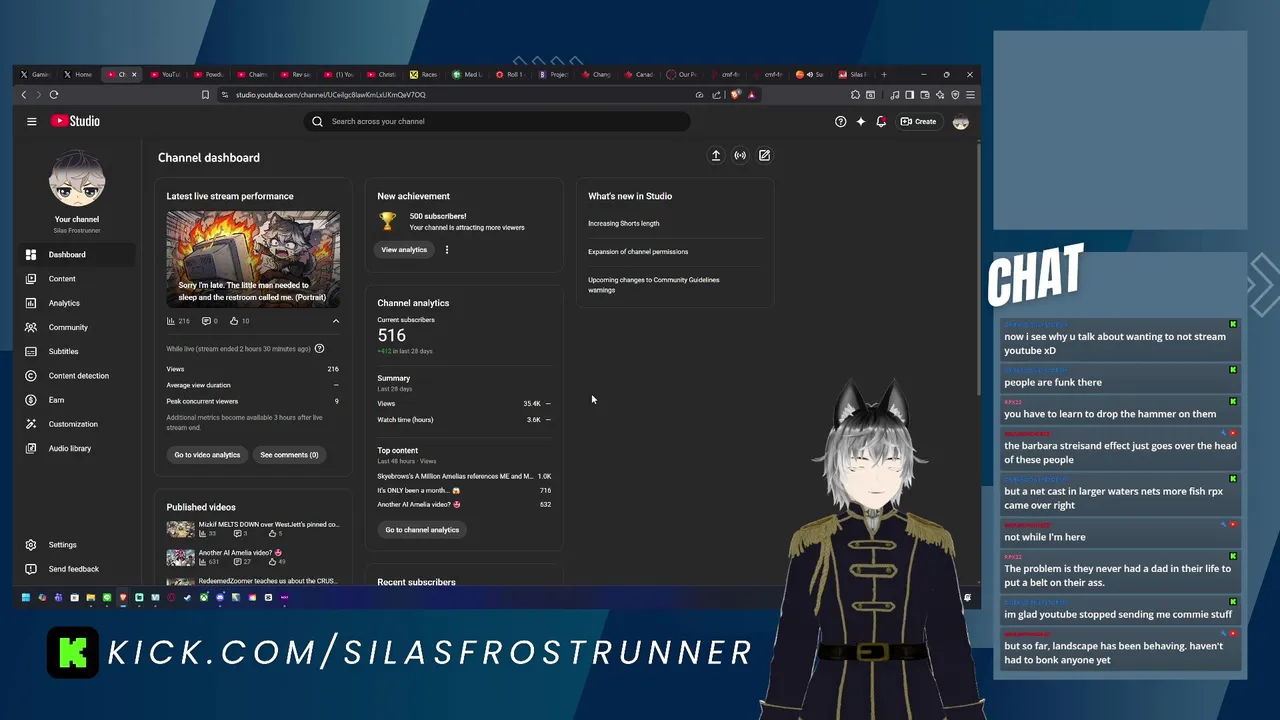
Task: Open the achievement card three-dot menu
Action: pyautogui.click(x=447, y=250)
